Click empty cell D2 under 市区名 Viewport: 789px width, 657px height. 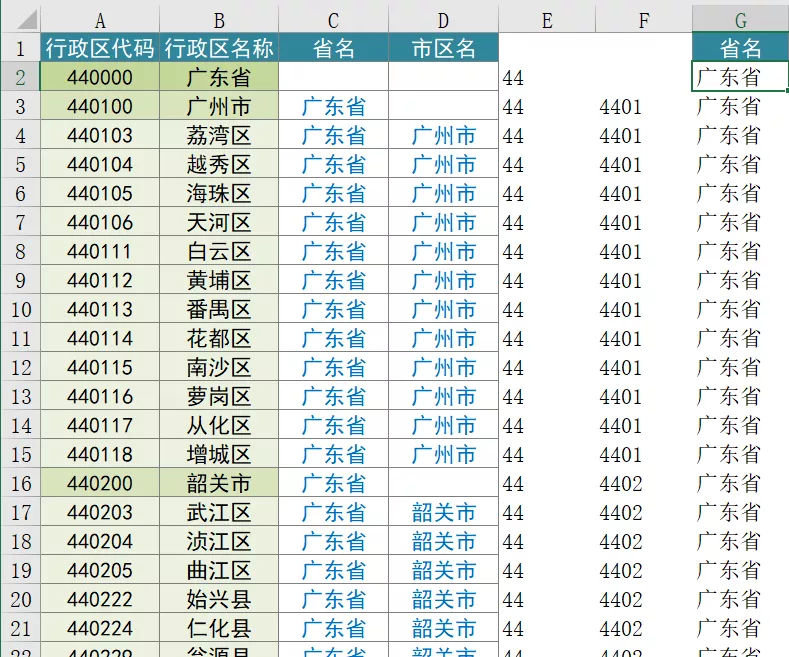pyautogui.click(x=443, y=77)
